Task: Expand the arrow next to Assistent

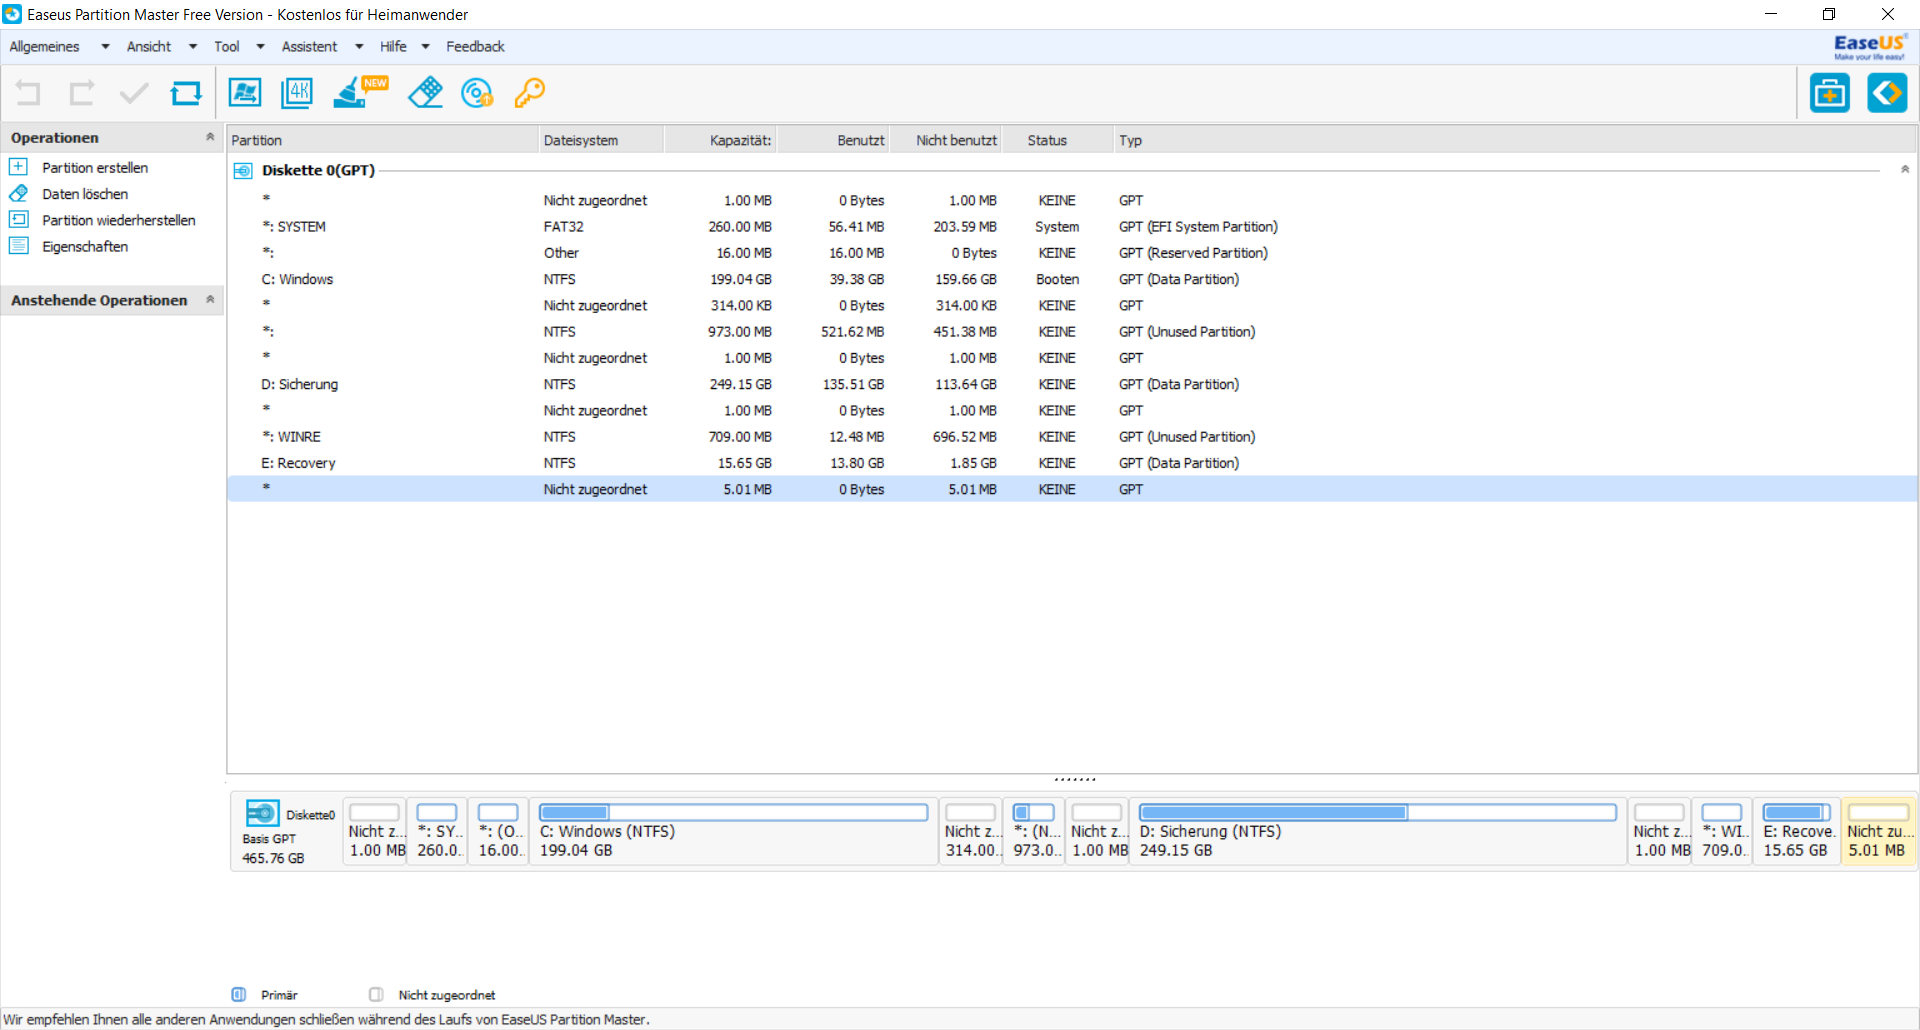Action: [x=359, y=47]
